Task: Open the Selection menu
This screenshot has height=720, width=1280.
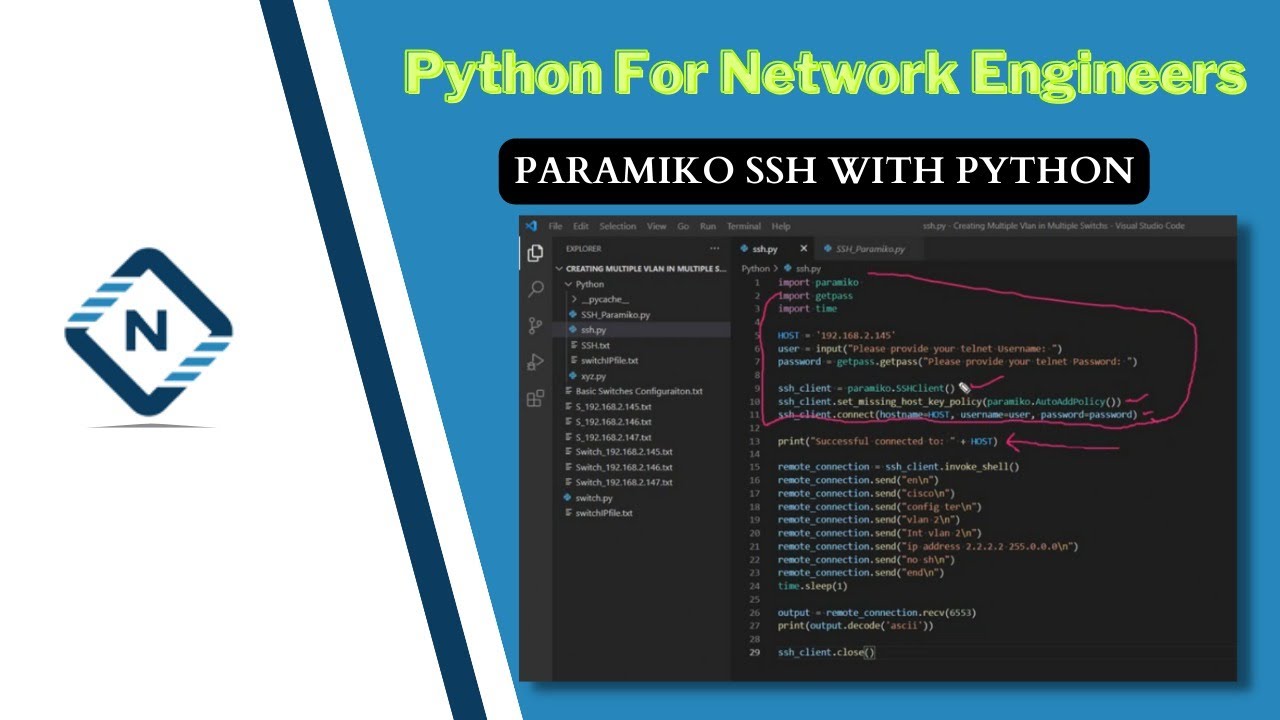Action: pyautogui.click(x=618, y=226)
